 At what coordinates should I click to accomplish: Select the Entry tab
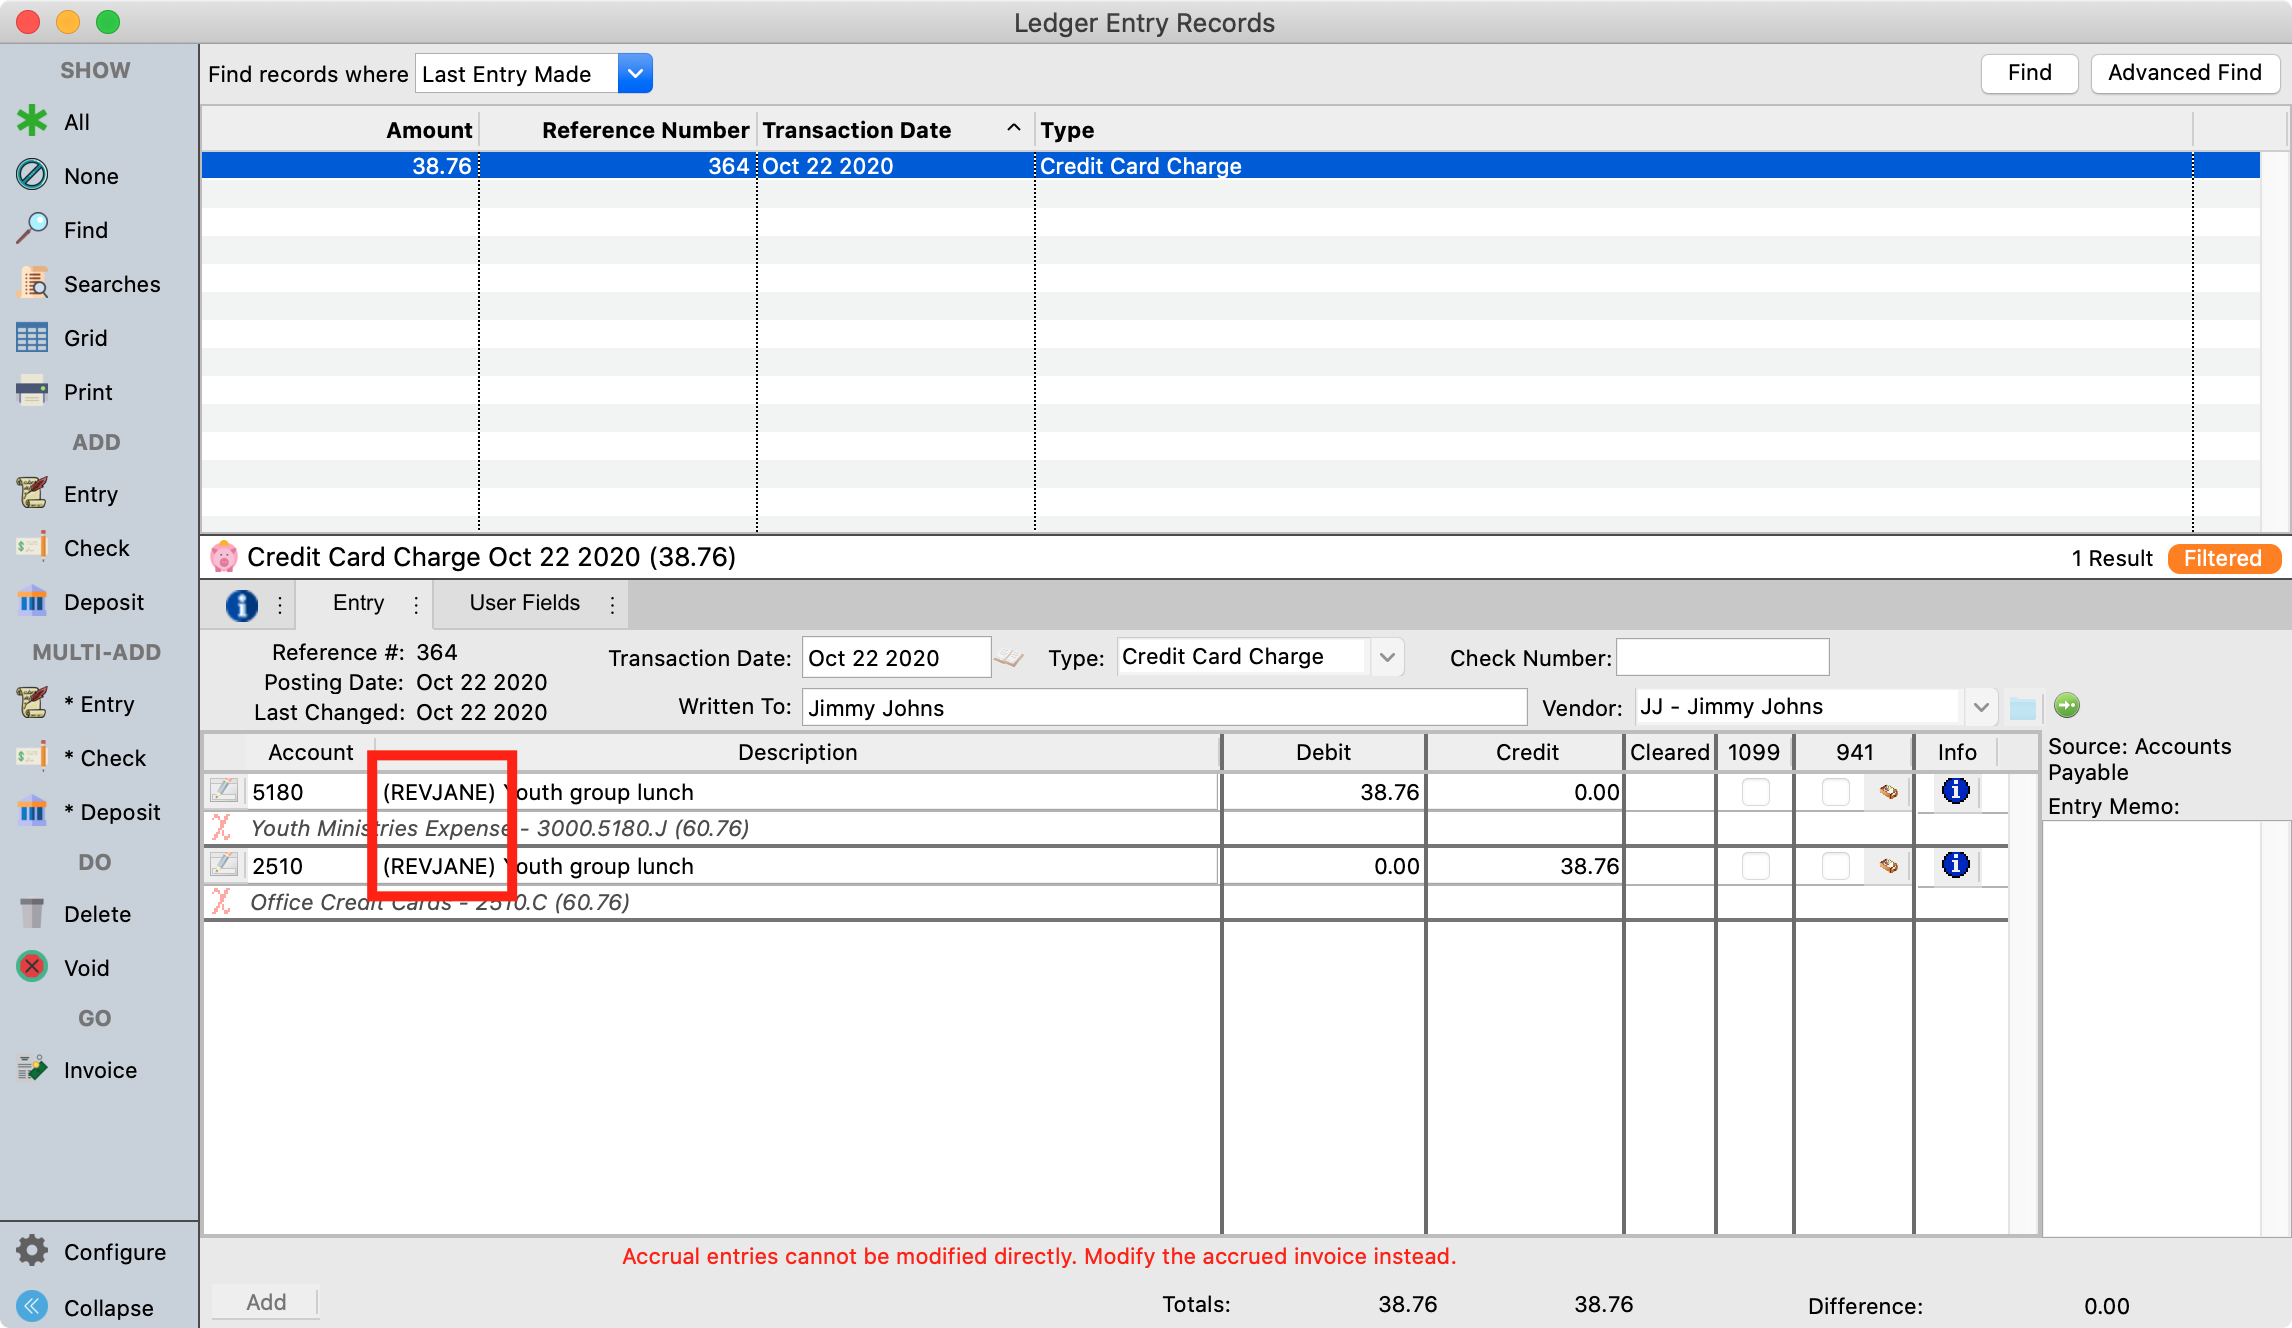pyautogui.click(x=358, y=603)
